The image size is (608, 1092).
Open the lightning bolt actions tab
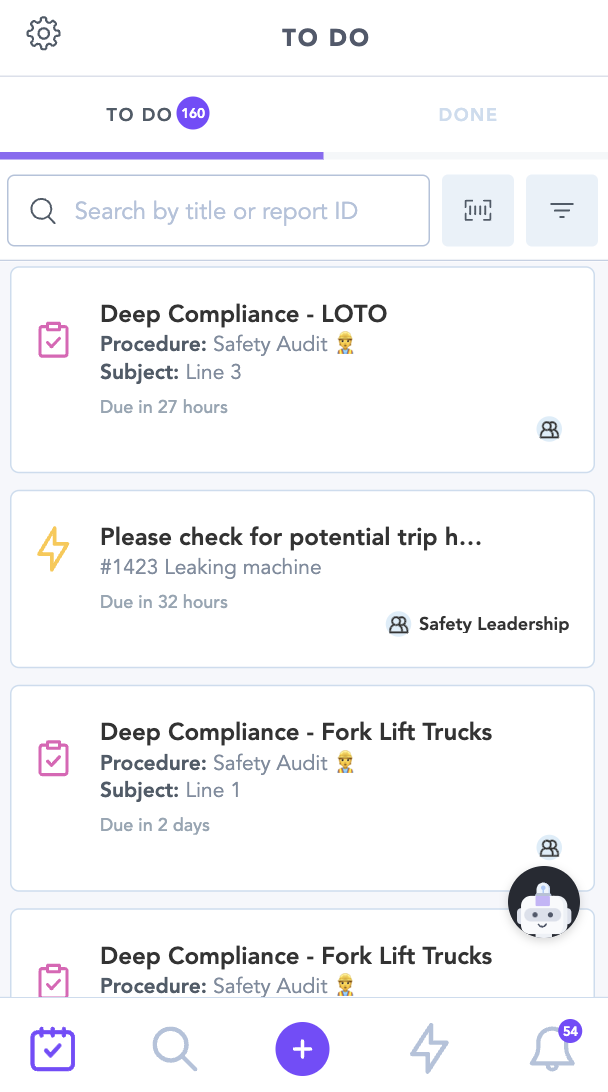click(429, 1048)
